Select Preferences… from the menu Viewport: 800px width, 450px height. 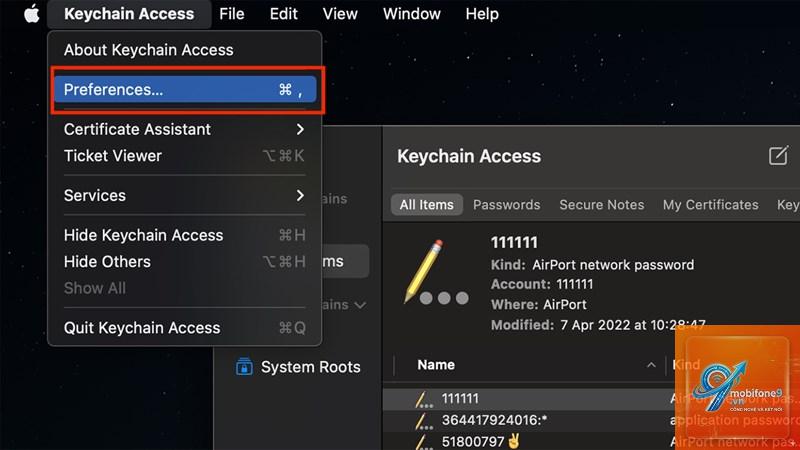185,89
